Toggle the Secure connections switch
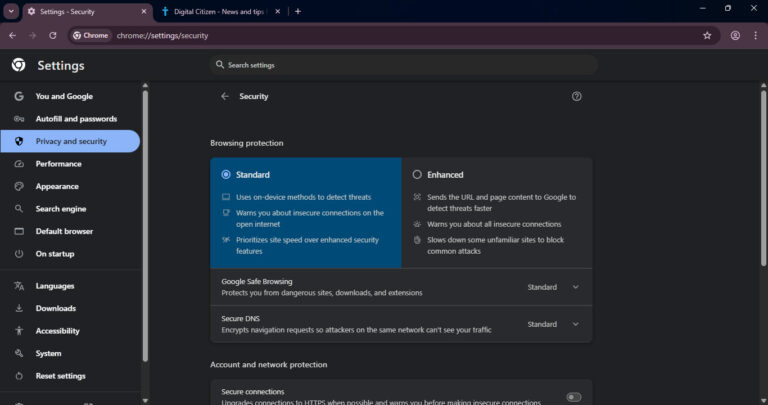 pos(574,397)
